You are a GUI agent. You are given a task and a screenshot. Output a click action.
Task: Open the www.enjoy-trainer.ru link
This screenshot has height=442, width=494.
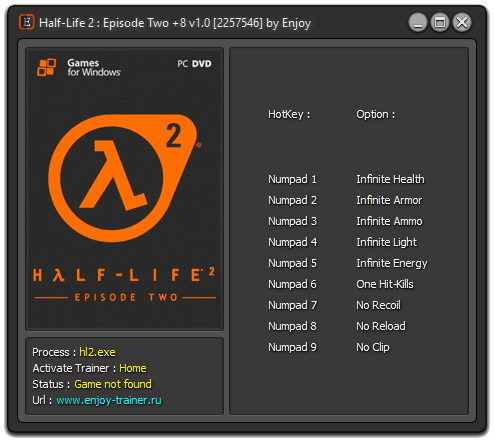tap(109, 400)
